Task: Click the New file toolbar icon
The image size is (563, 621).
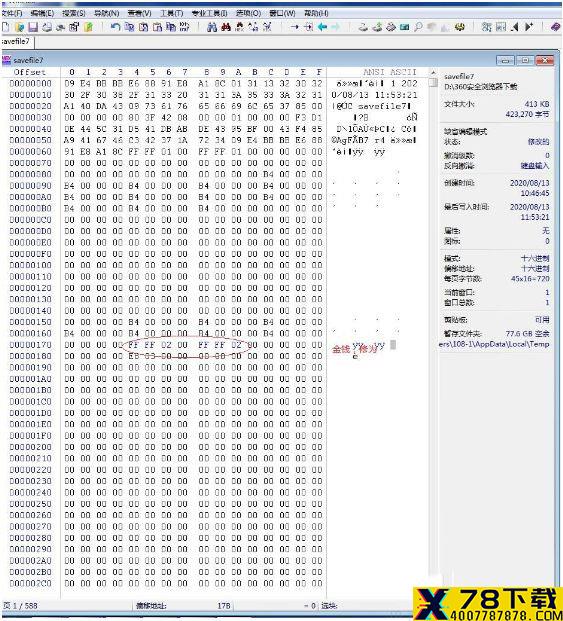Action: 6,27
